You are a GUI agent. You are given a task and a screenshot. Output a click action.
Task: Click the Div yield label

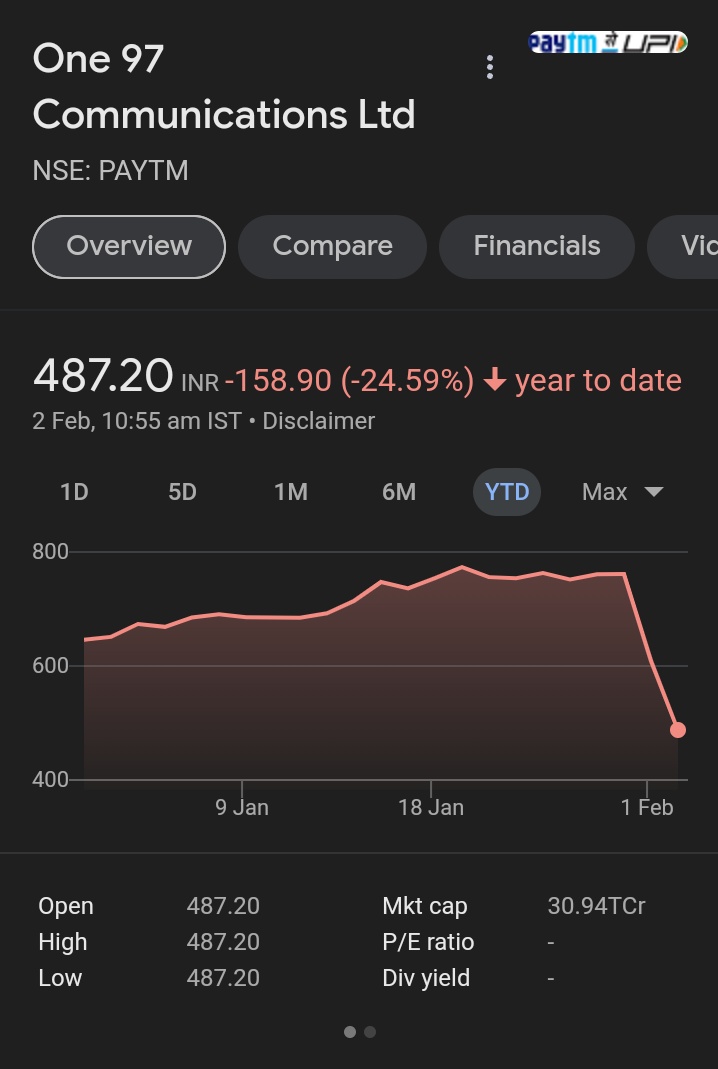click(x=426, y=978)
